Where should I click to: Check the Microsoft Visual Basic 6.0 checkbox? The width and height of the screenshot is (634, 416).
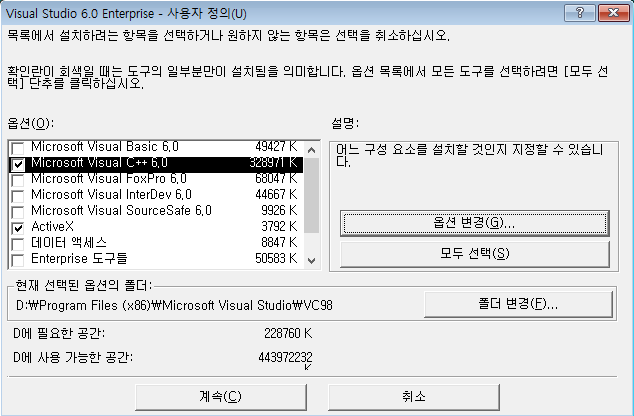tap(17, 148)
